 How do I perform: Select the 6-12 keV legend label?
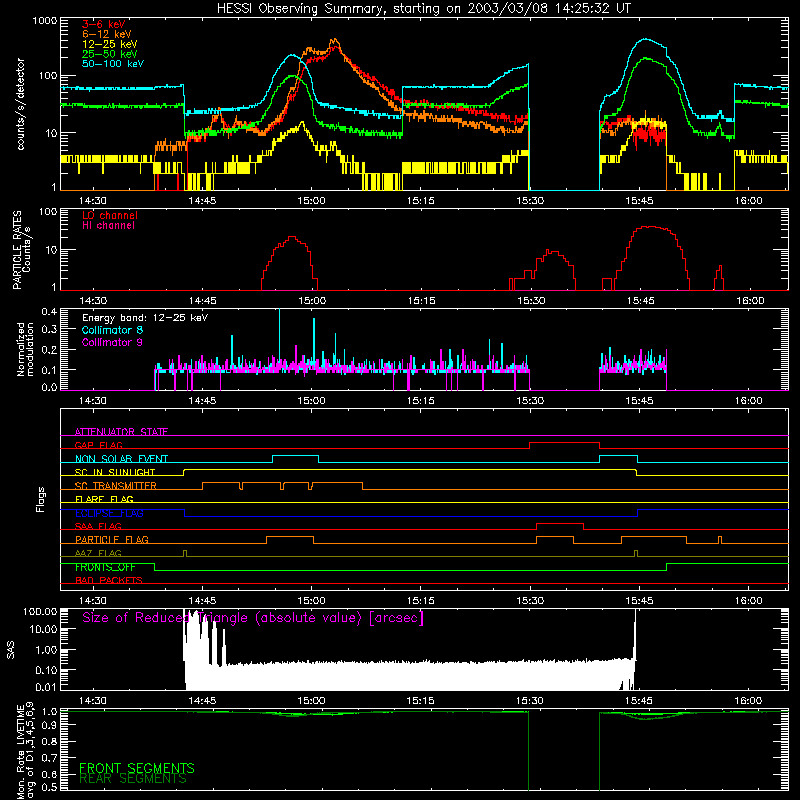tap(107, 34)
